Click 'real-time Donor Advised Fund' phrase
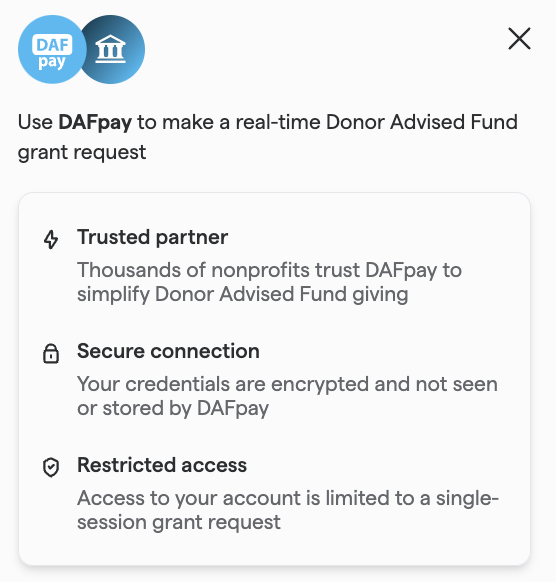This screenshot has width=556, height=582. pos(376,122)
